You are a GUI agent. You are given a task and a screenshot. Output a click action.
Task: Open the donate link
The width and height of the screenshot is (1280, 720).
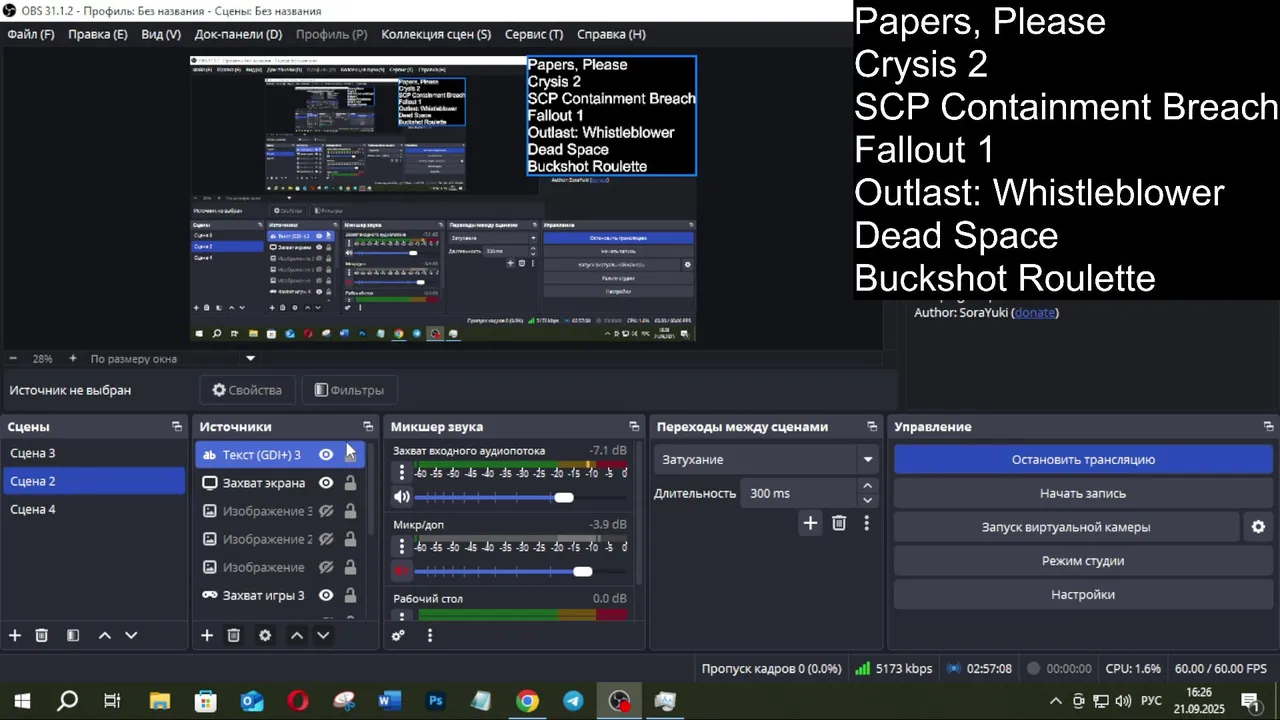point(1035,313)
